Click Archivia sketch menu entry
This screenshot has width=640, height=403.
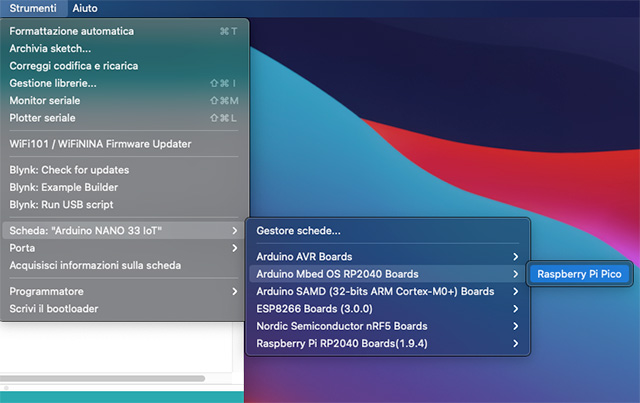[50, 48]
